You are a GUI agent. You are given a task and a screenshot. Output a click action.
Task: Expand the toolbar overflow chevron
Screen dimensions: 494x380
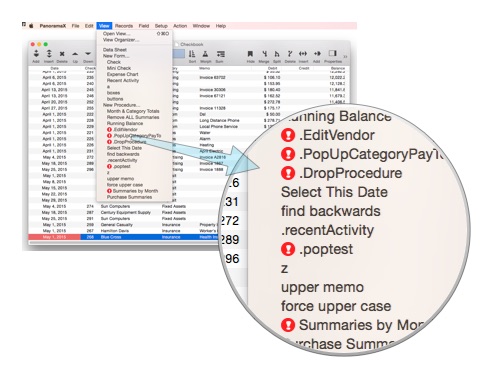pyautogui.click(x=345, y=56)
